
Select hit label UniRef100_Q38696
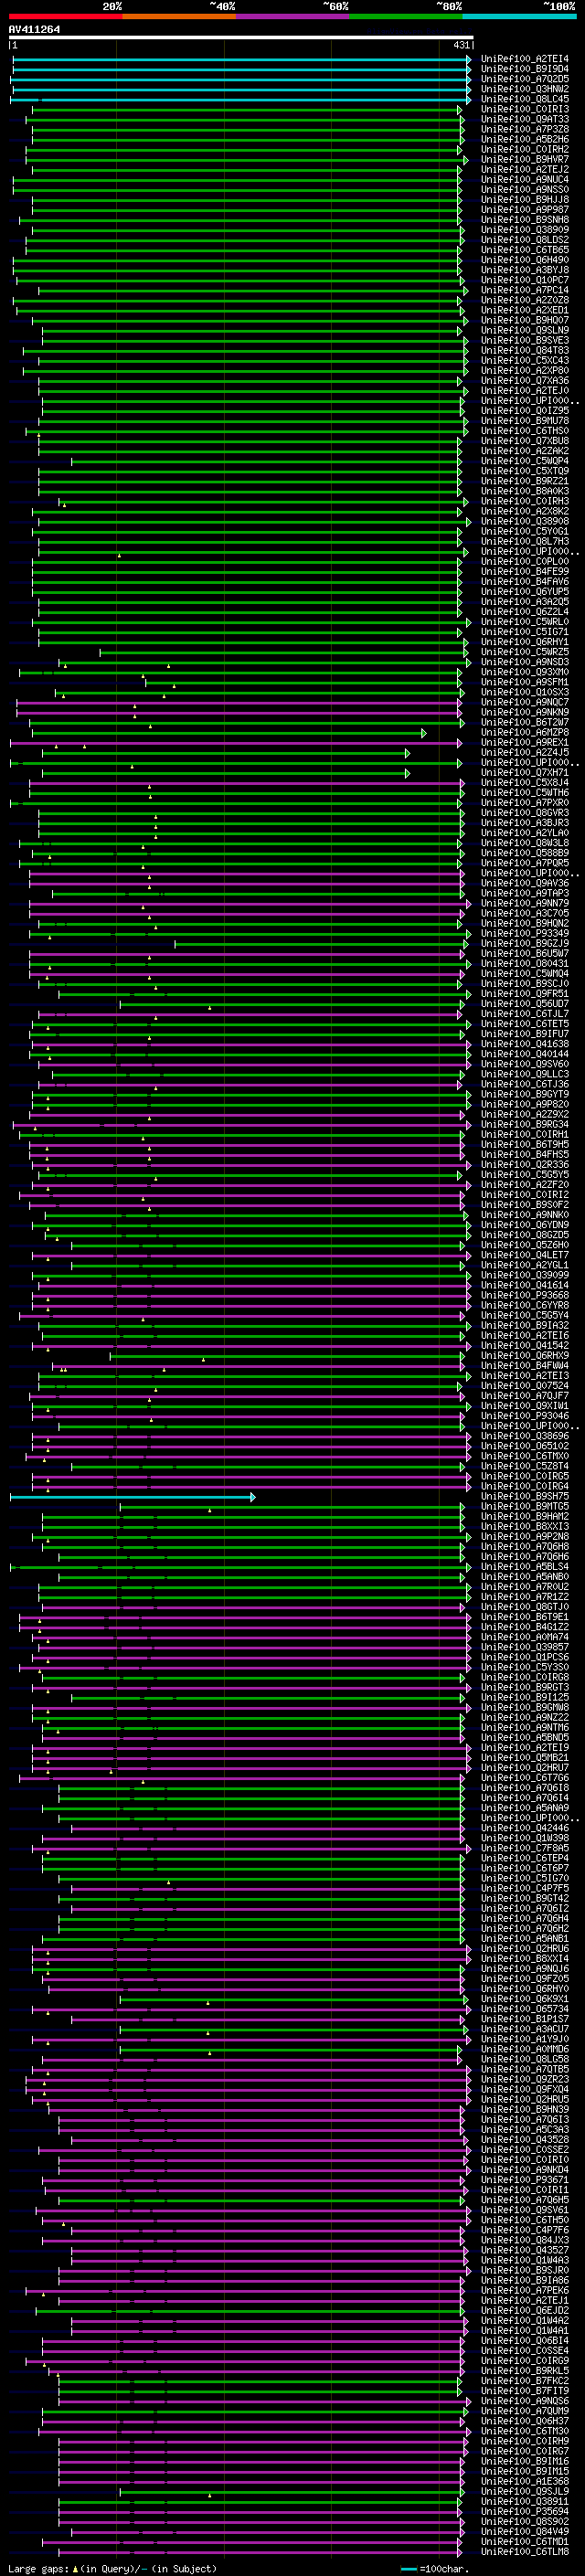(525, 1436)
